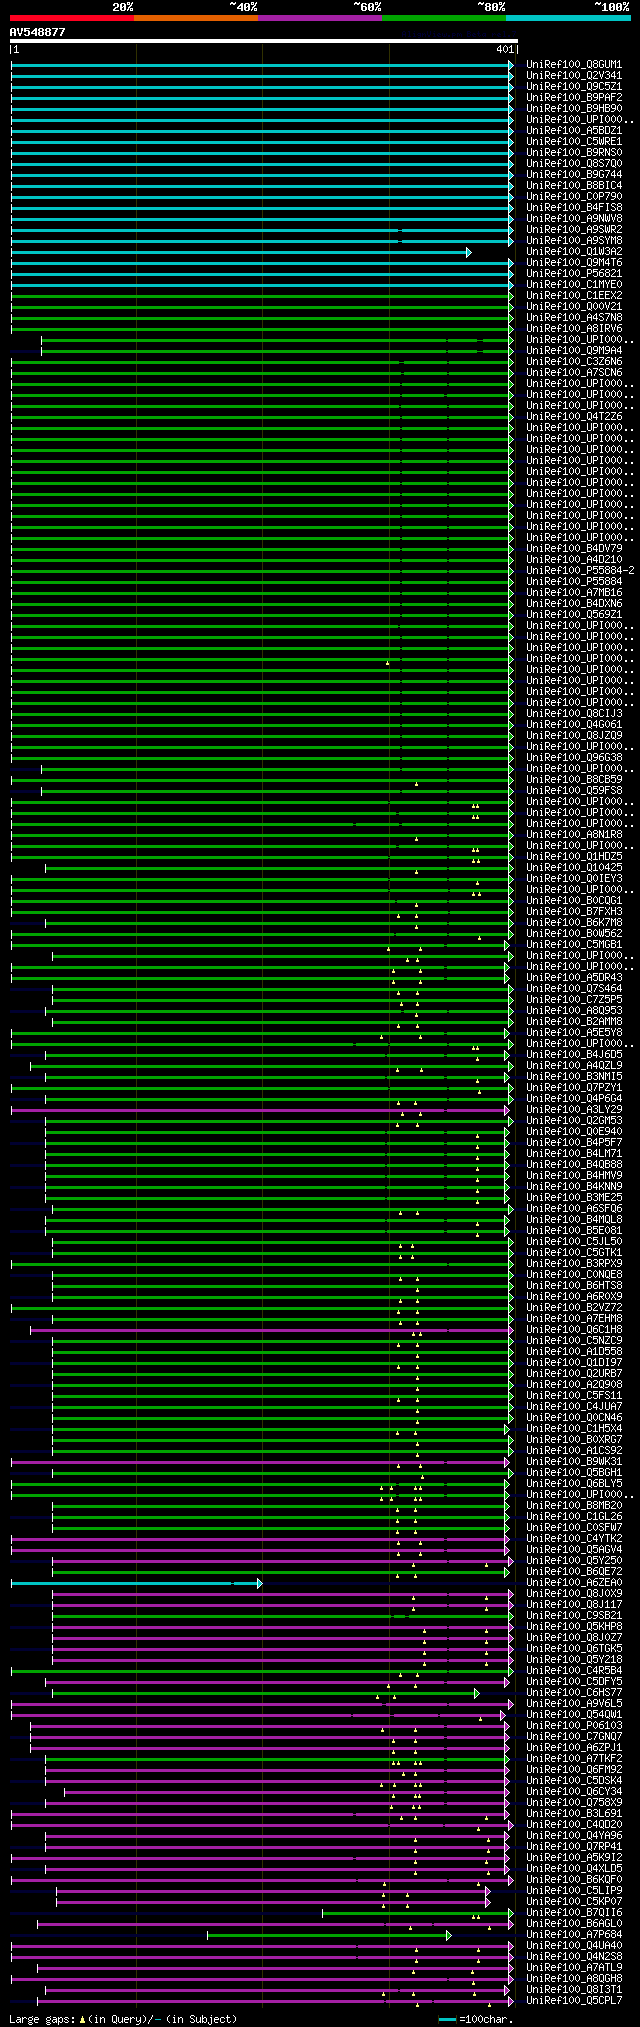Click the UniRef100_C1EEX2 label
Viewport: 640px width, 2027px height.
(x=574, y=296)
